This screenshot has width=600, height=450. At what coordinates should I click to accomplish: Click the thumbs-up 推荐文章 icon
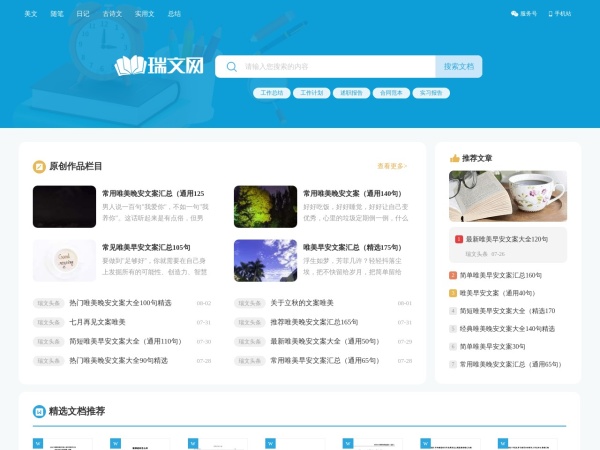pos(455,158)
